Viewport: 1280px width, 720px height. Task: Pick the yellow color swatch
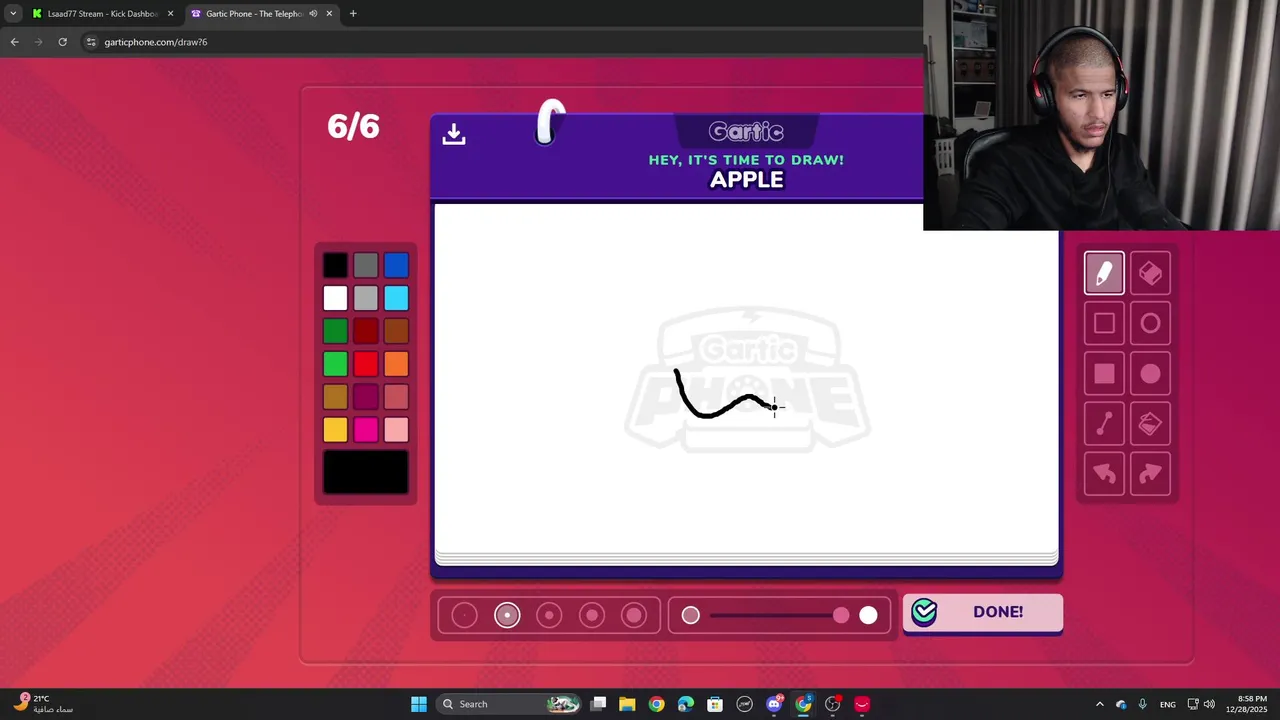pyautogui.click(x=335, y=430)
